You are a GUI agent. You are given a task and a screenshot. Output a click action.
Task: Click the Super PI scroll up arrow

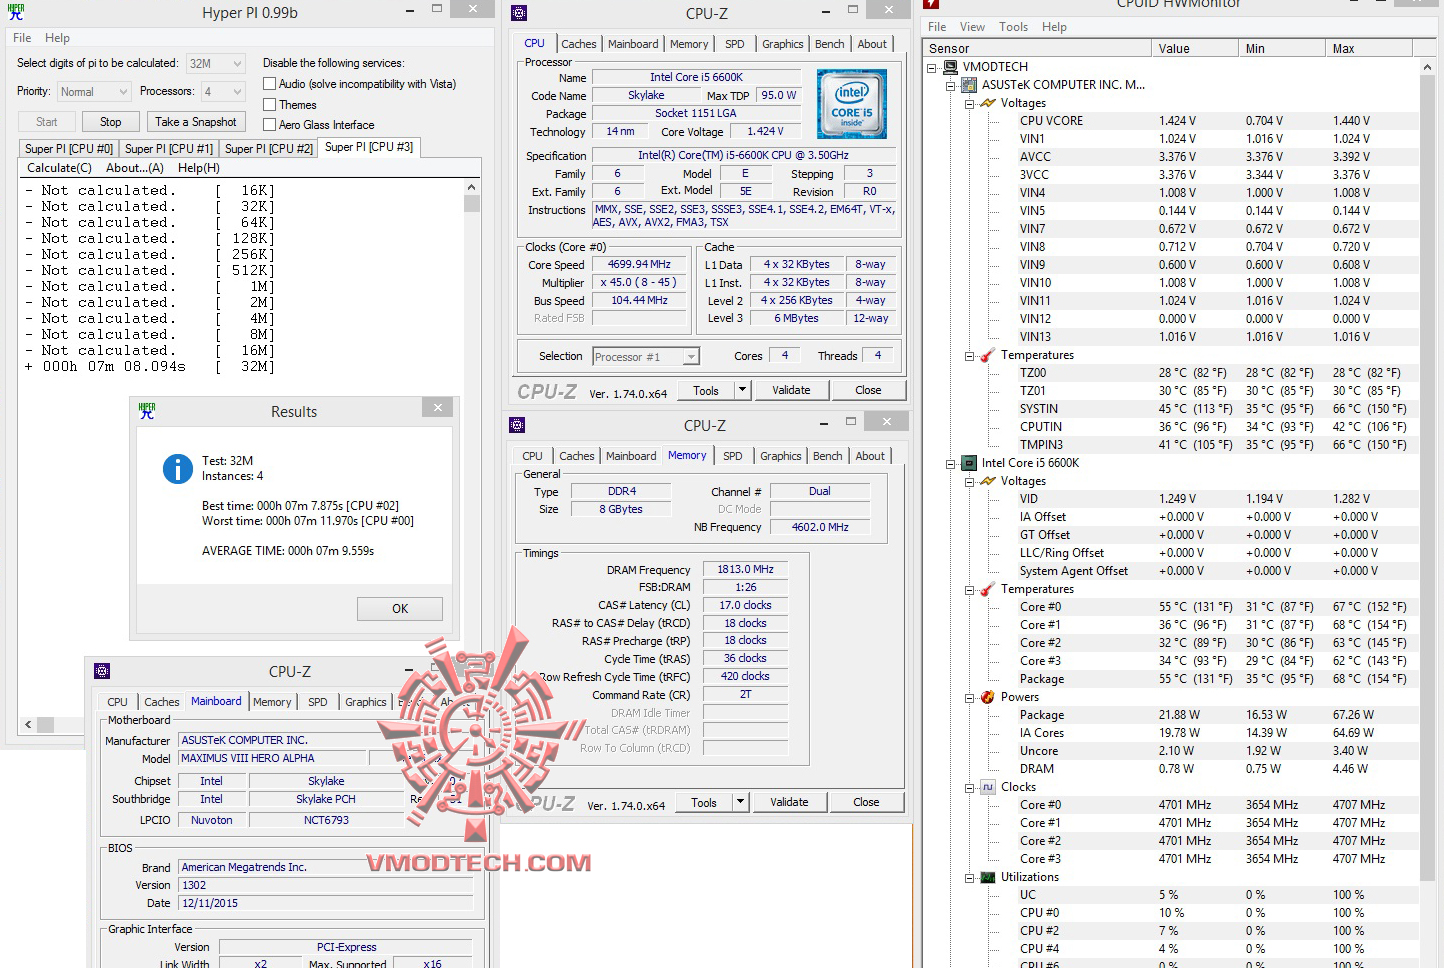pyautogui.click(x=472, y=187)
